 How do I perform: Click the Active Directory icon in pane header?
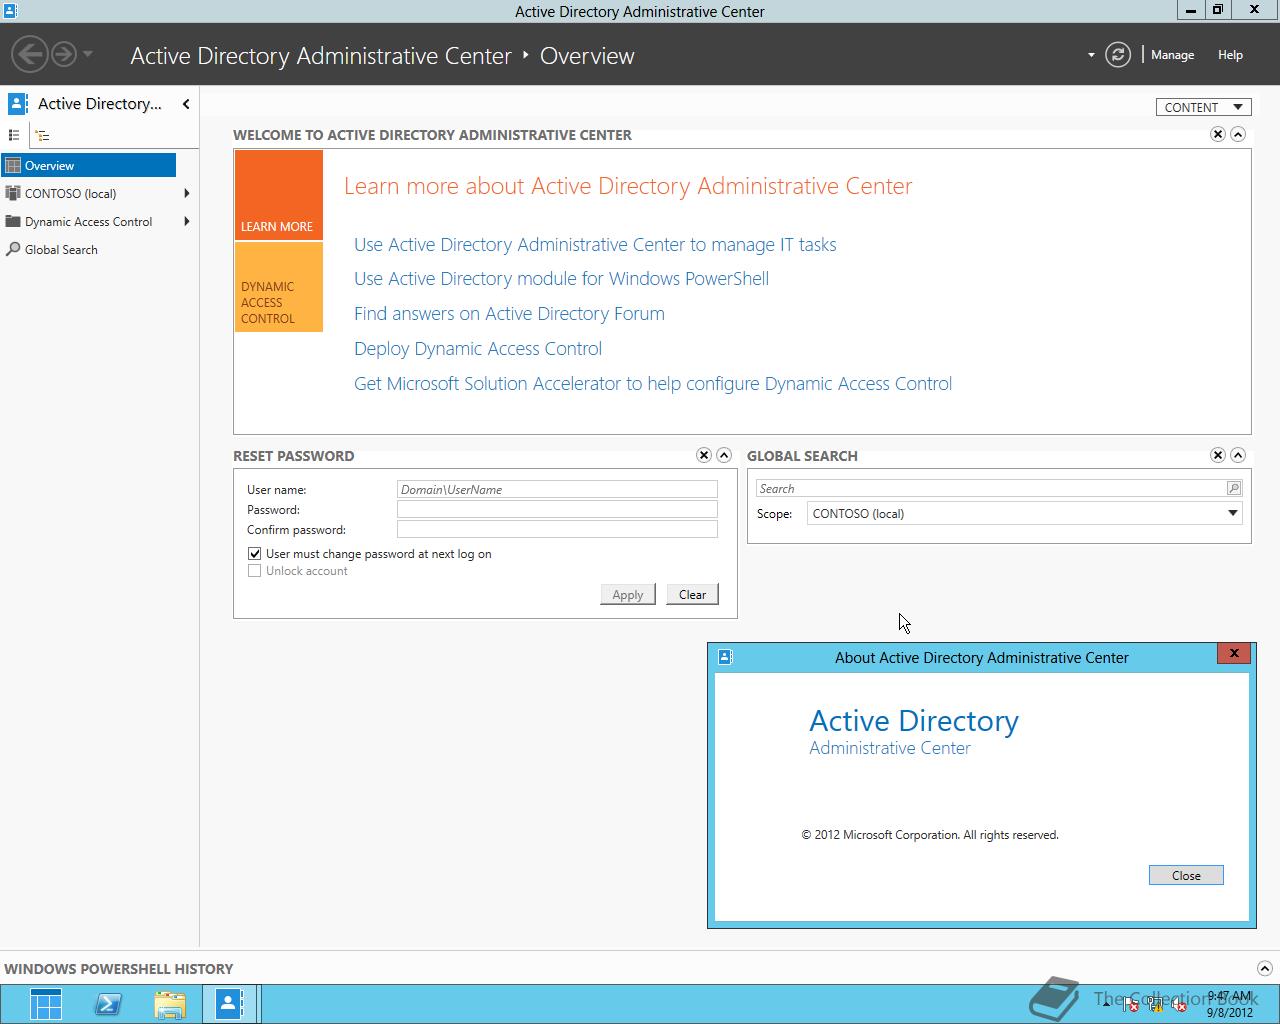click(17, 104)
